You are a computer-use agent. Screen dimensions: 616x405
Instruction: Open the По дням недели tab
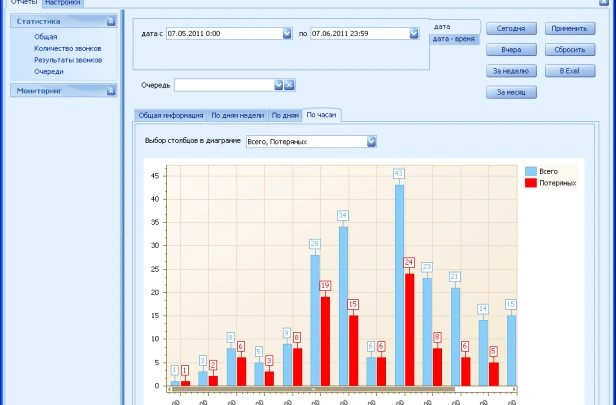click(237, 115)
